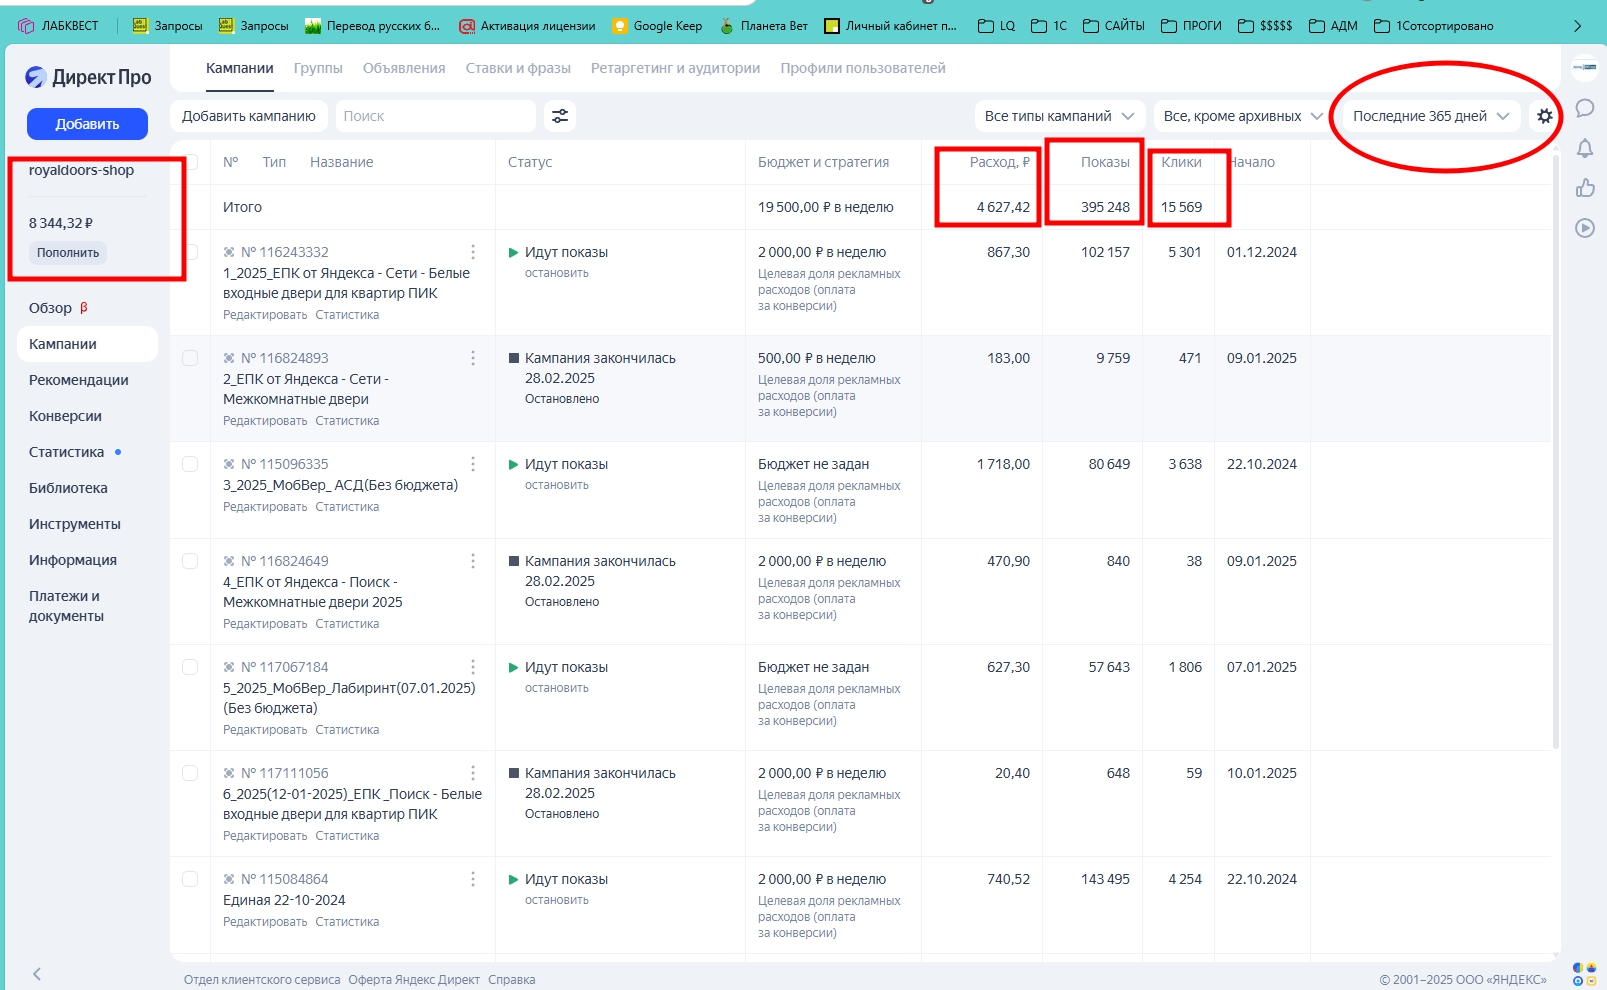The width and height of the screenshot is (1607, 990).
Task: Open Инструменты in the sidebar
Action: click(x=75, y=524)
